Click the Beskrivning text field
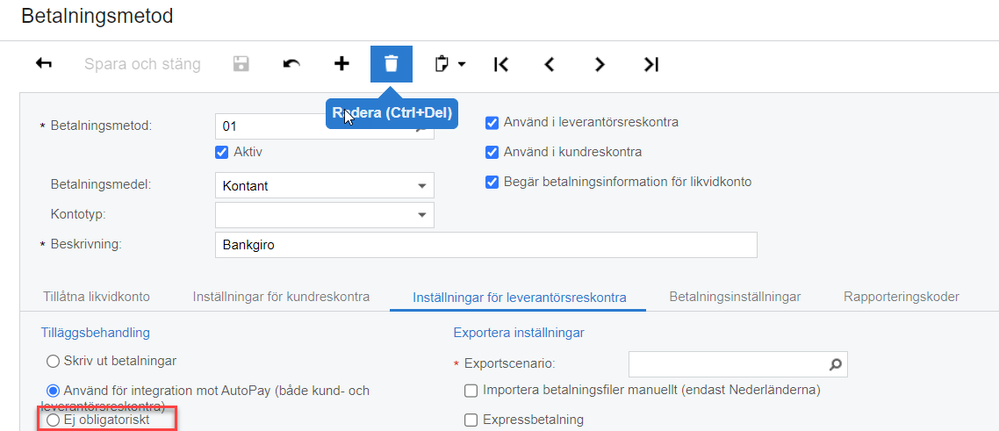Screen dimensions: 999x431 (x=485, y=245)
